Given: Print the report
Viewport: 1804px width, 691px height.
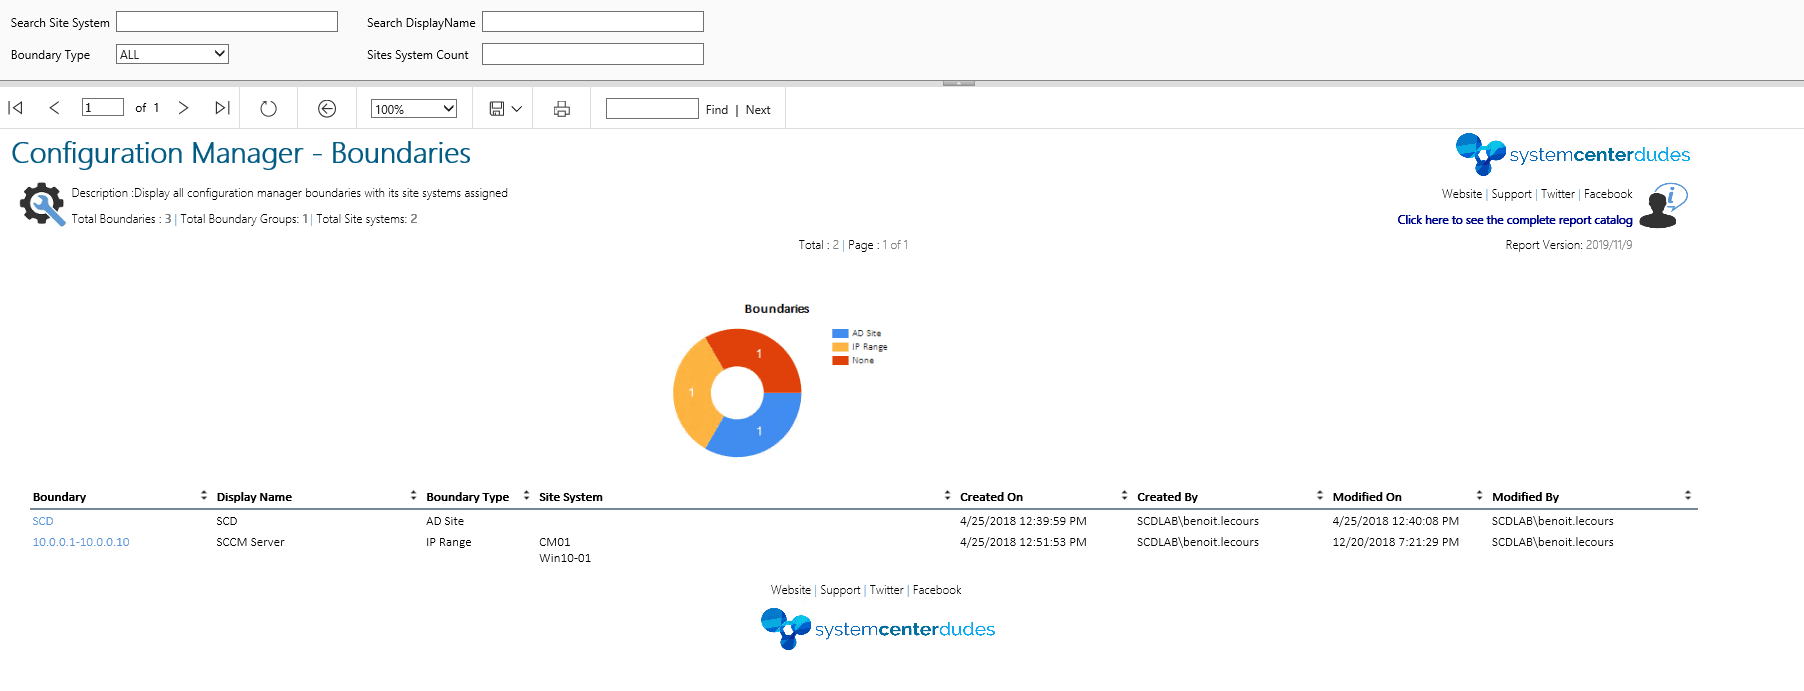Looking at the screenshot, I should tap(562, 109).
